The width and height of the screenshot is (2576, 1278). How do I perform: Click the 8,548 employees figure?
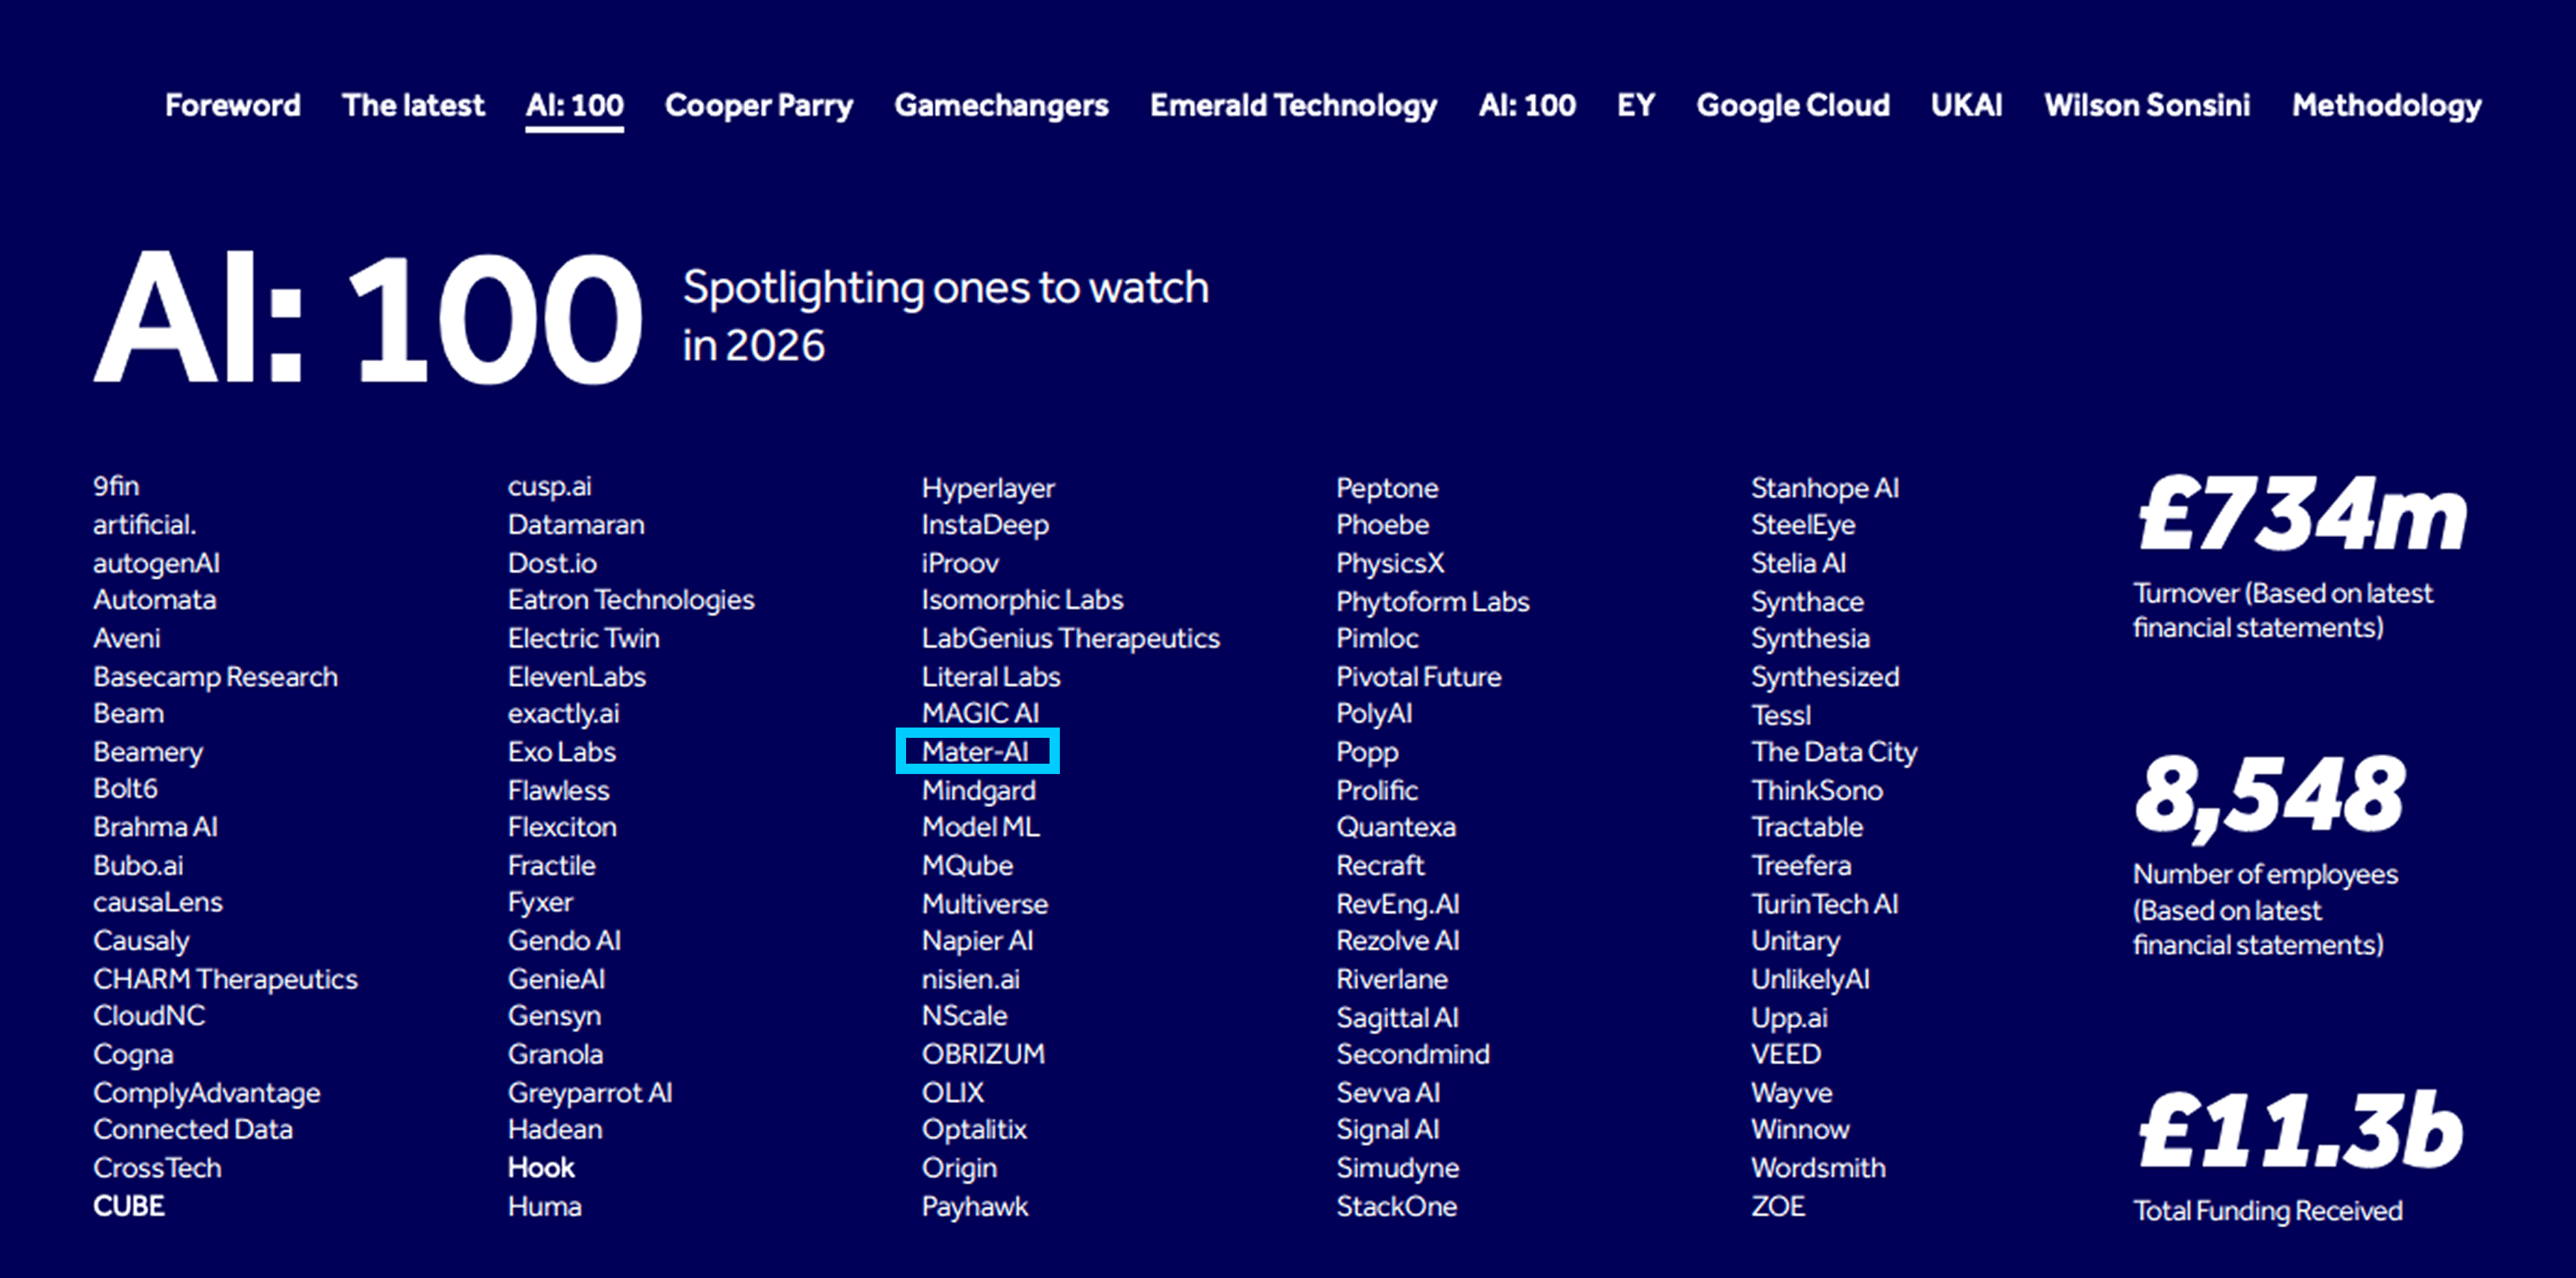[x=2270, y=797]
